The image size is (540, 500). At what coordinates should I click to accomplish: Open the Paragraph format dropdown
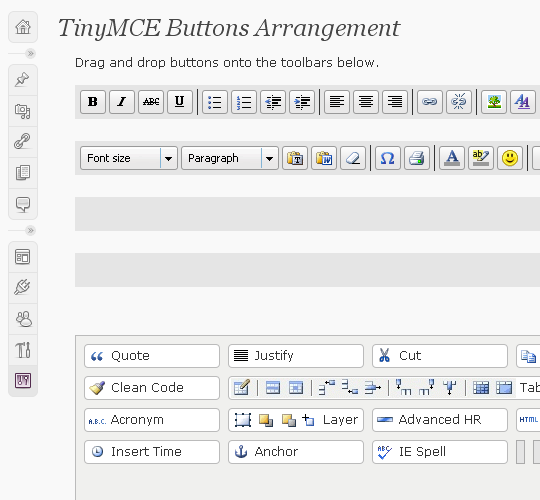pyautogui.click(x=230, y=158)
